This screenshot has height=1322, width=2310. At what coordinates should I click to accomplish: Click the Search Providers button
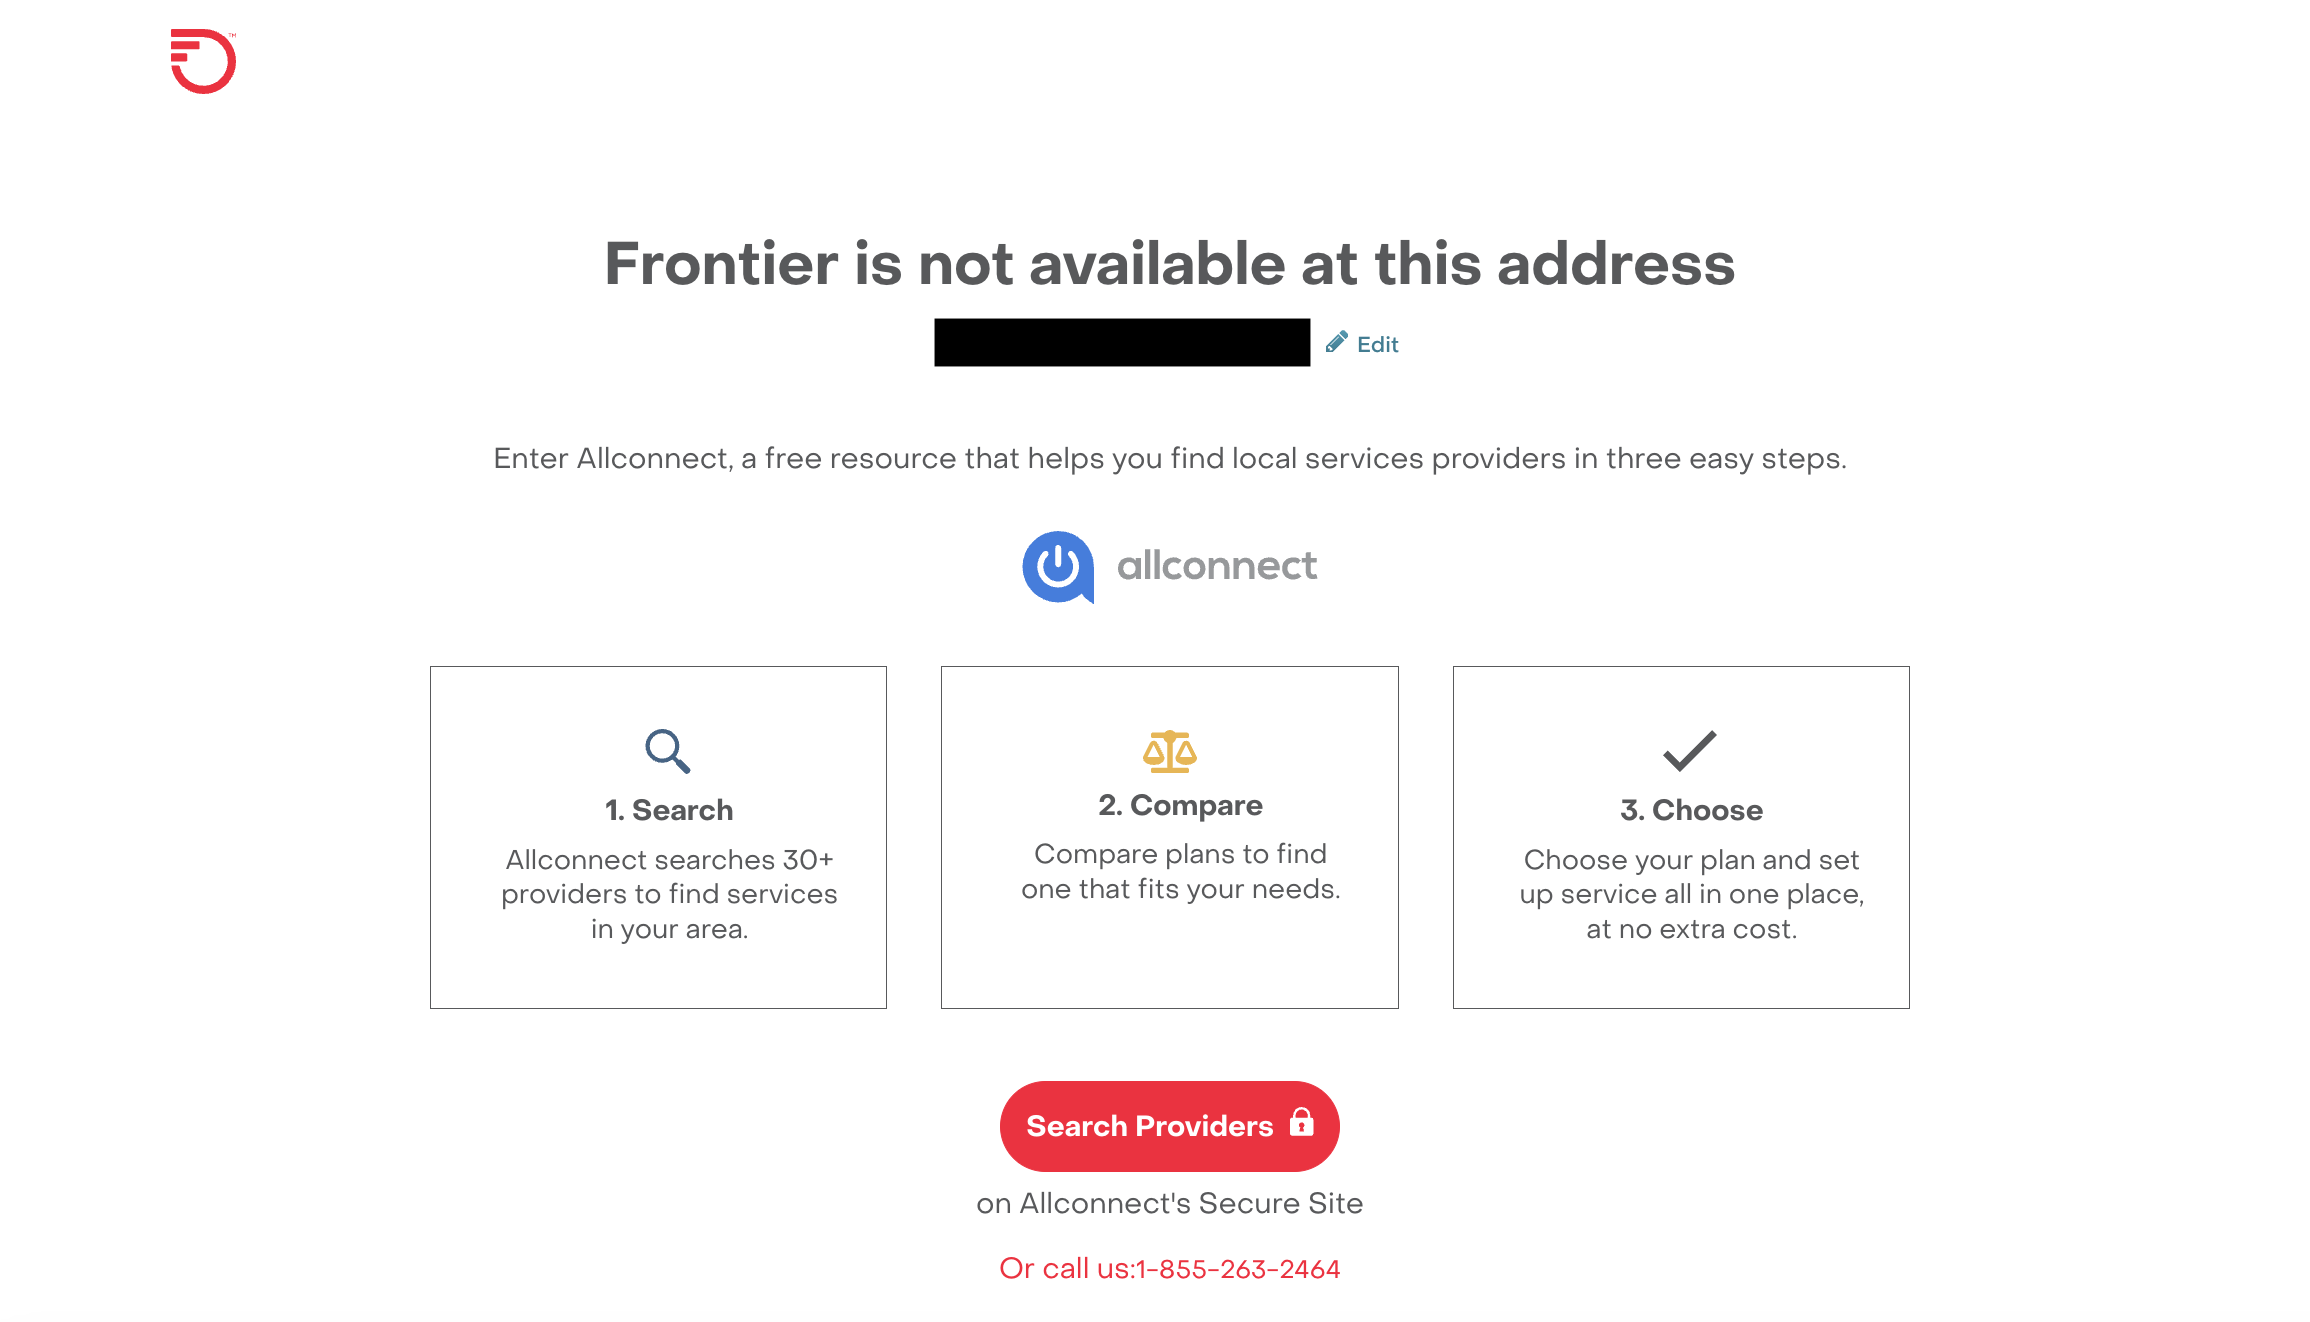(x=1170, y=1126)
